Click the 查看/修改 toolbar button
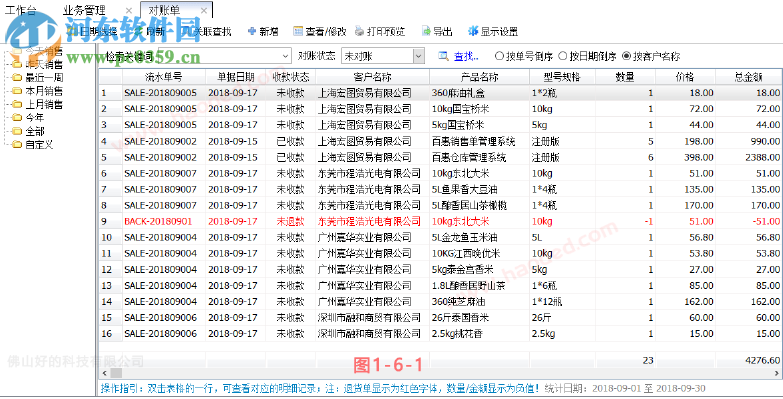The height and width of the screenshot is (399, 783). pos(320,31)
